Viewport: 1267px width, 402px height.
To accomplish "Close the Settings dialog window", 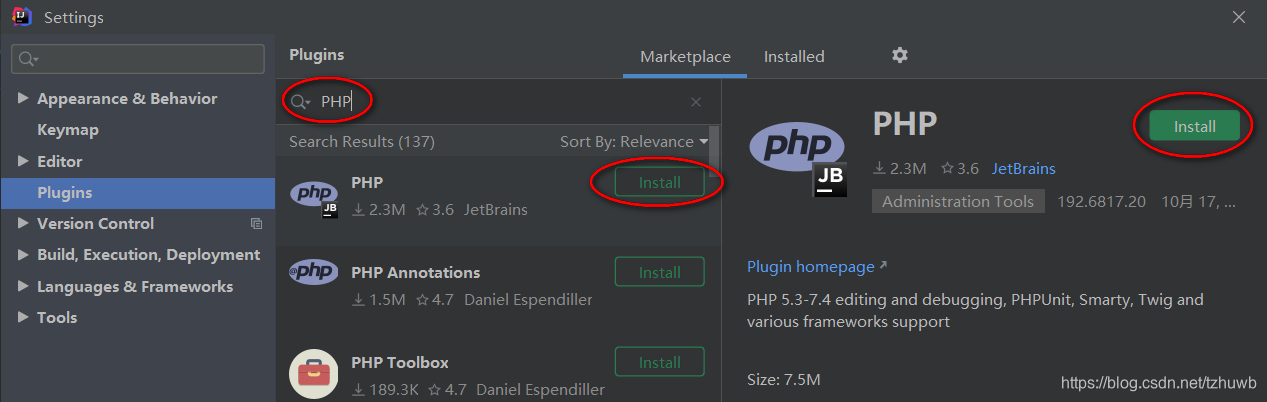I will click(x=1239, y=17).
